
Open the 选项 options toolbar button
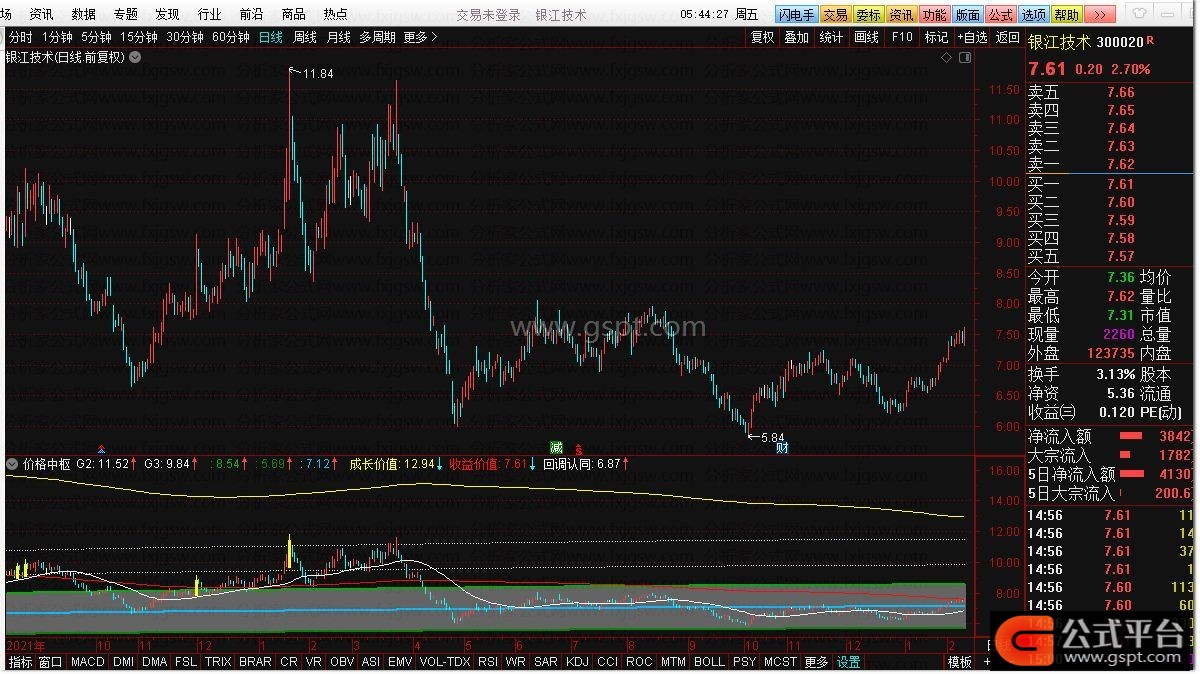coord(1033,15)
